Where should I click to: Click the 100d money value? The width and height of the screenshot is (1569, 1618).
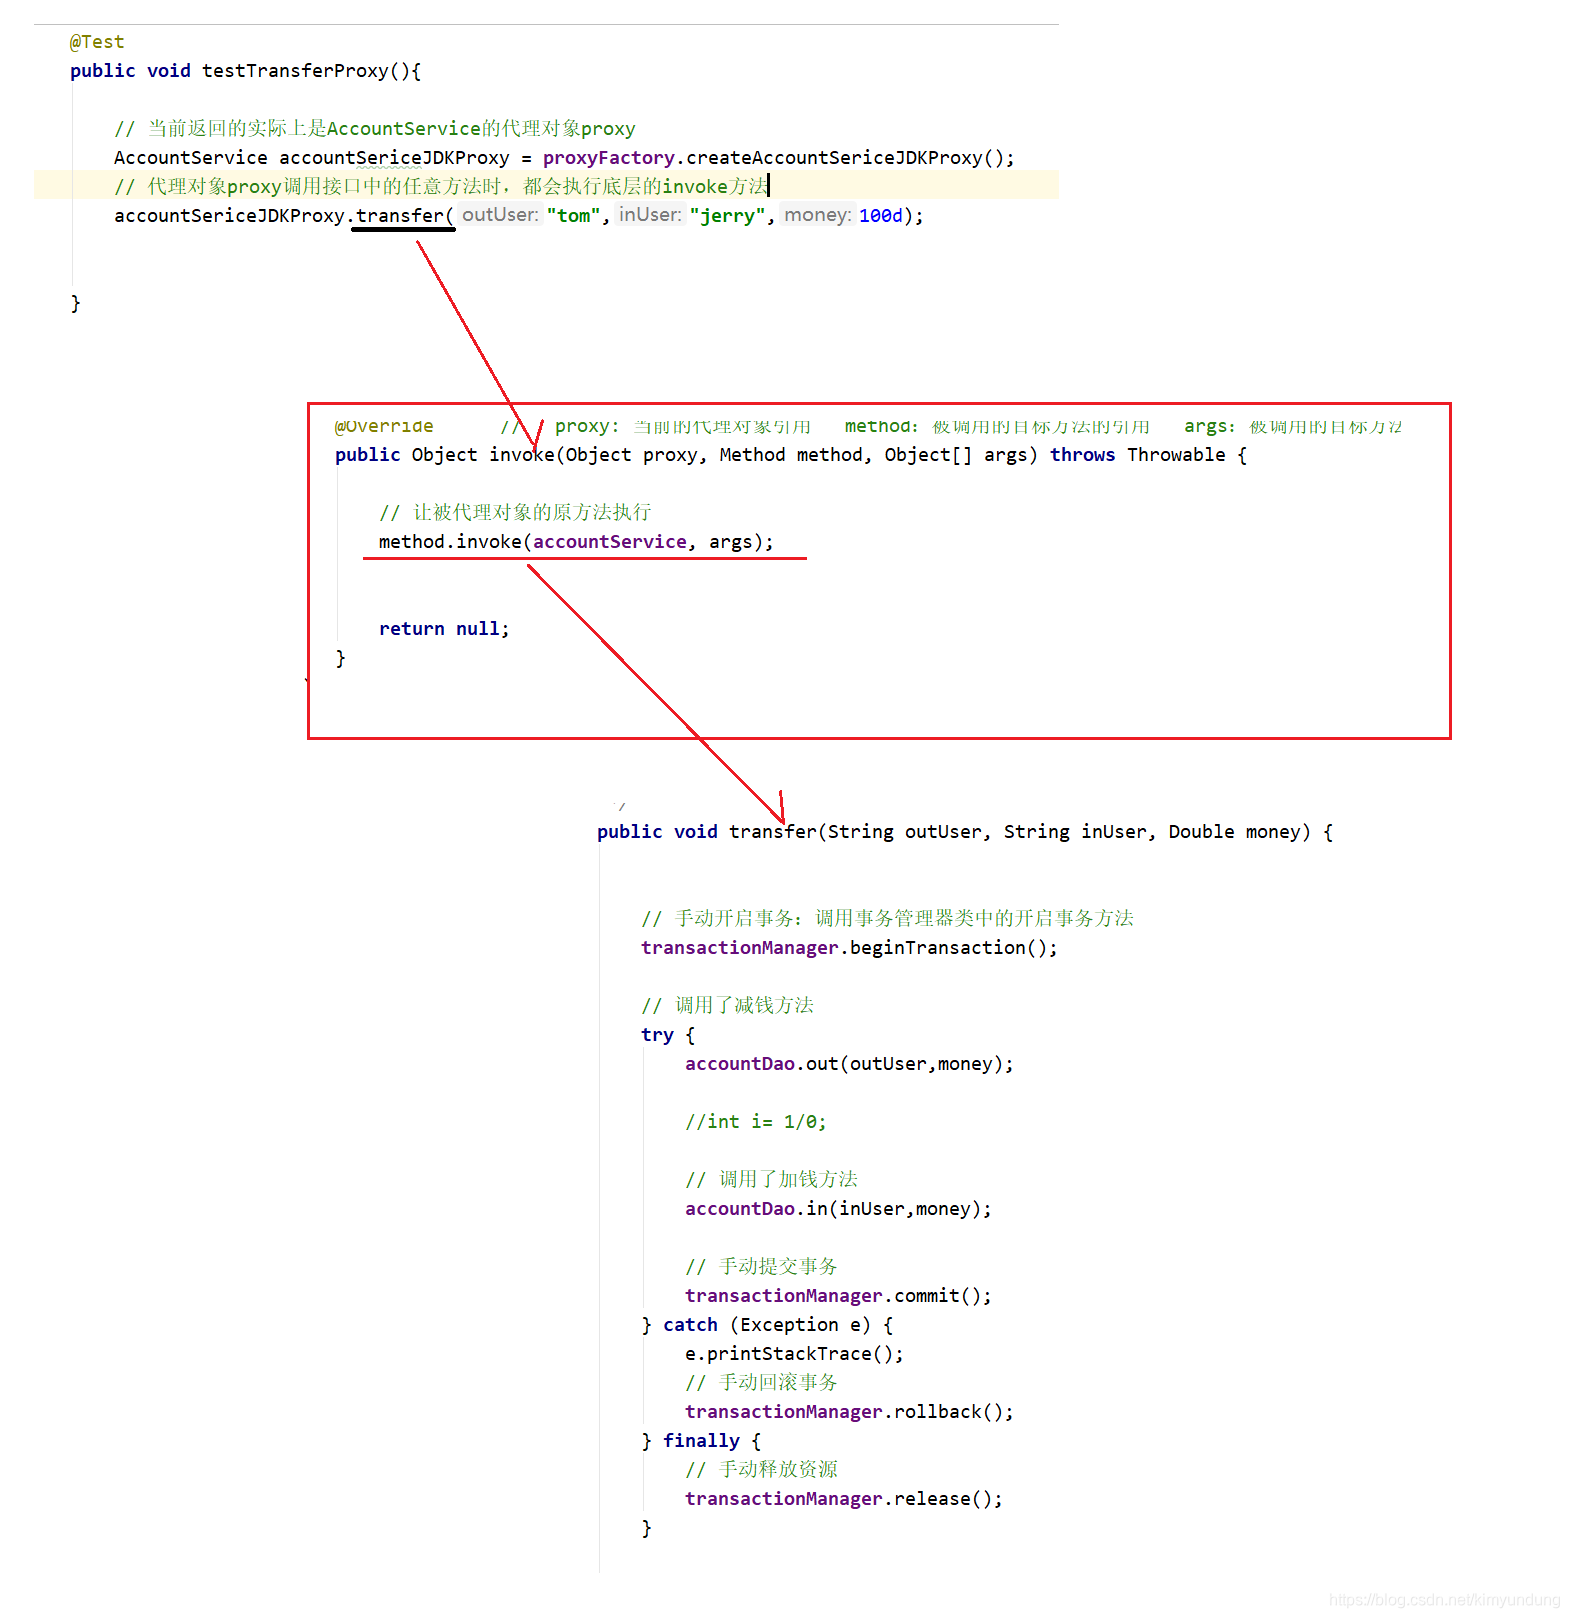point(880,216)
